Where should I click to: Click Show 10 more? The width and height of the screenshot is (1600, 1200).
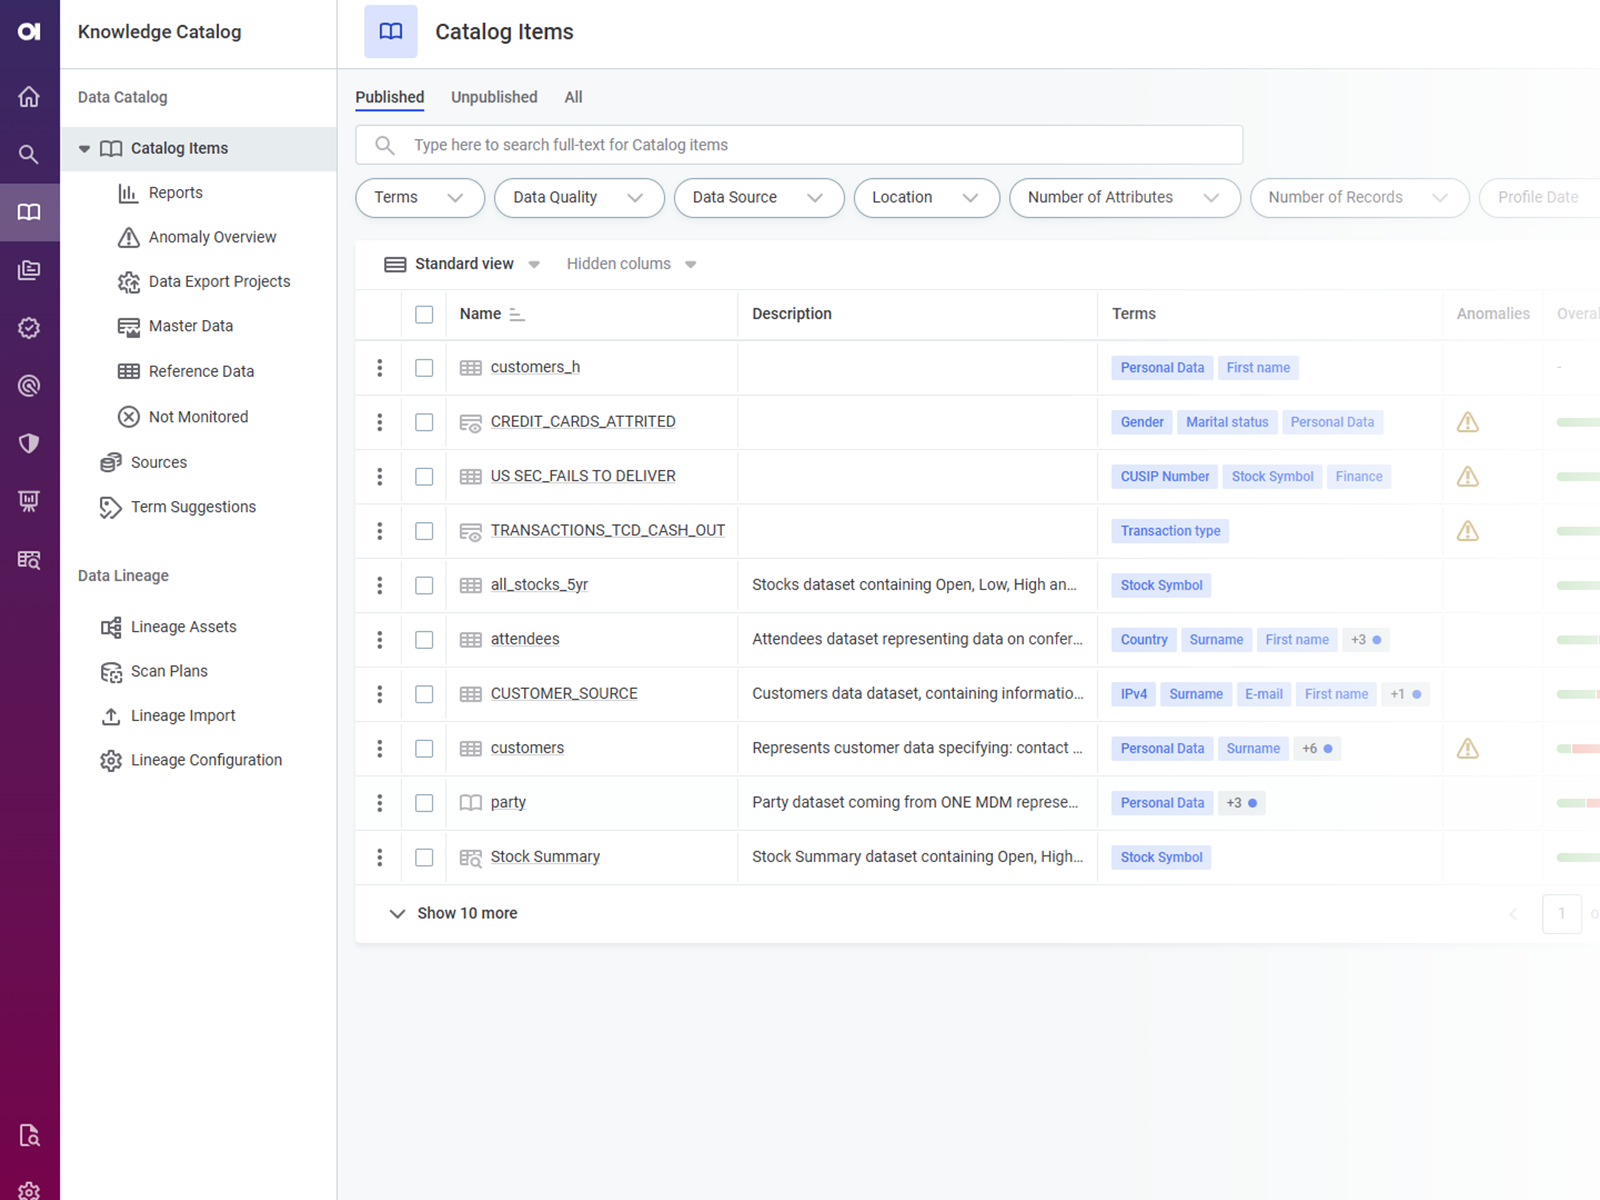coord(466,913)
